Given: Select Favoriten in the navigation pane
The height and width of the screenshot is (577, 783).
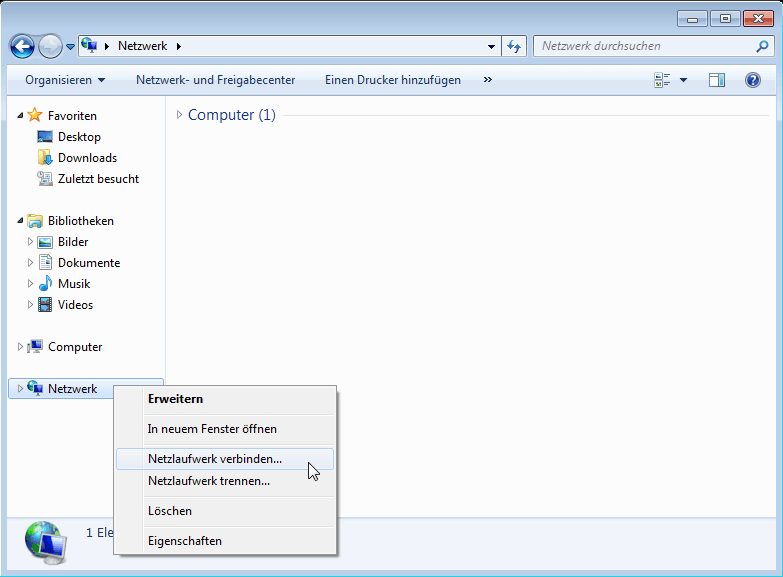Looking at the screenshot, I should pos(72,116).
